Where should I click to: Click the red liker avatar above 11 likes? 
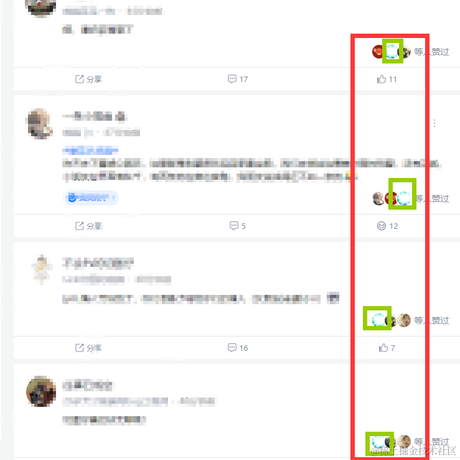point(378,52)
